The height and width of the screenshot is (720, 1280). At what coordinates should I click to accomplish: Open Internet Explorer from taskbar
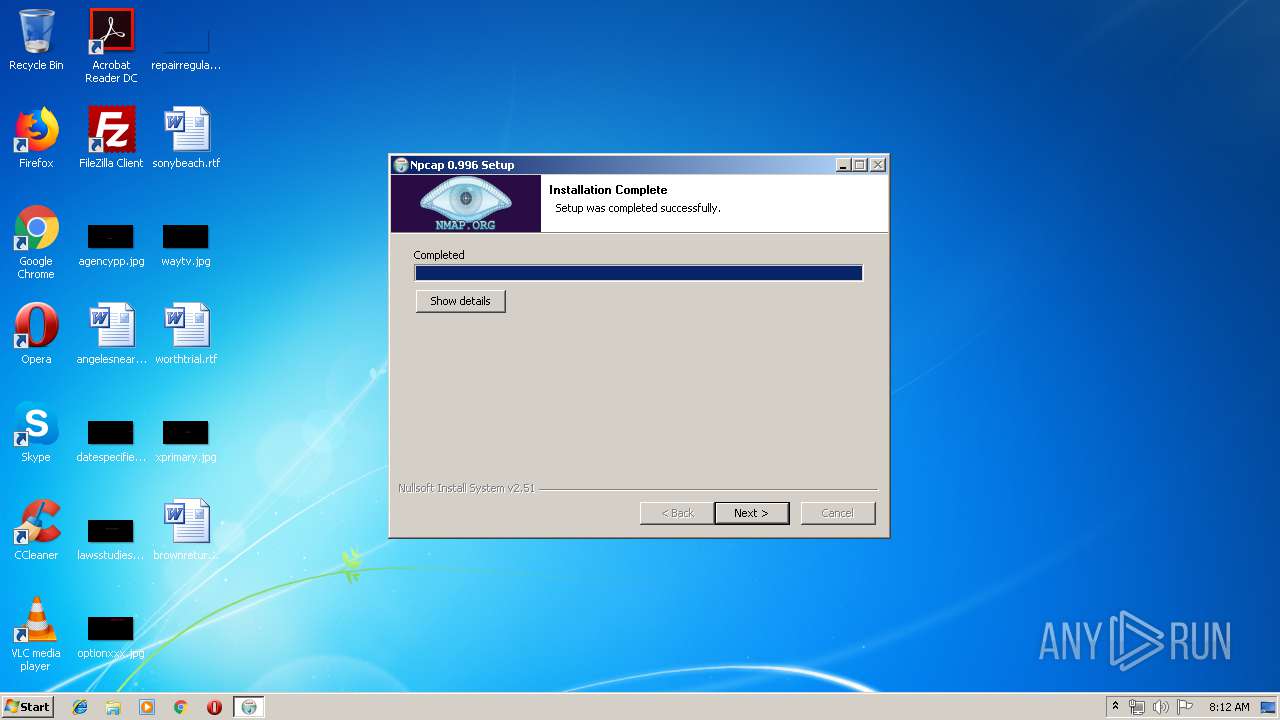(80, 707)
